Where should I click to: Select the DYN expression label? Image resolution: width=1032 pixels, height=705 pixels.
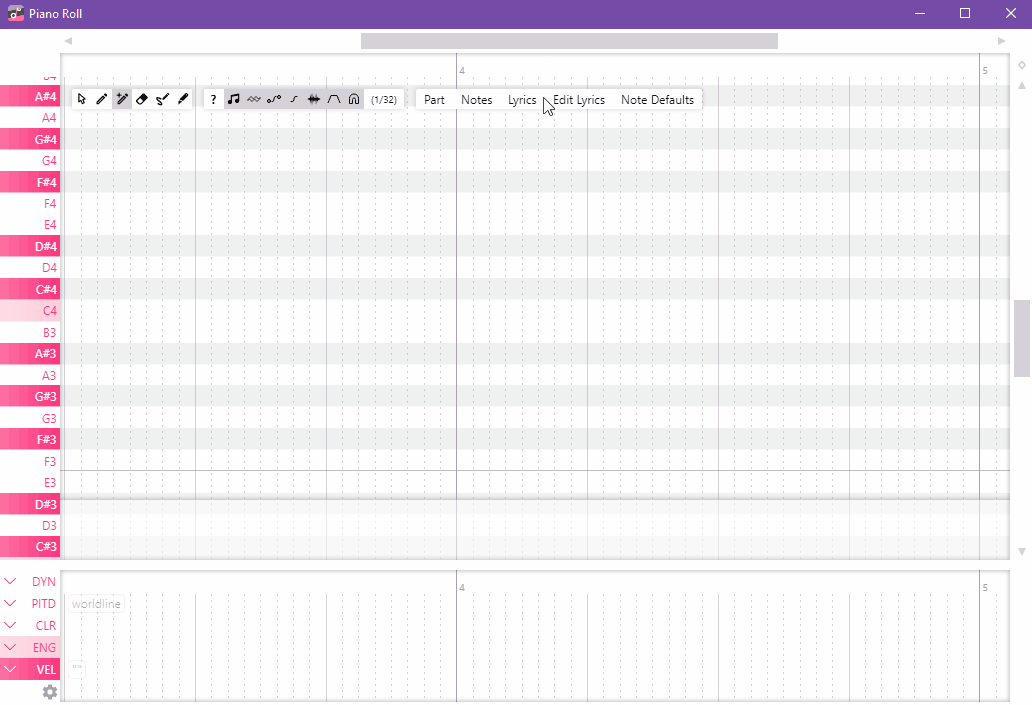click(43, 582)
